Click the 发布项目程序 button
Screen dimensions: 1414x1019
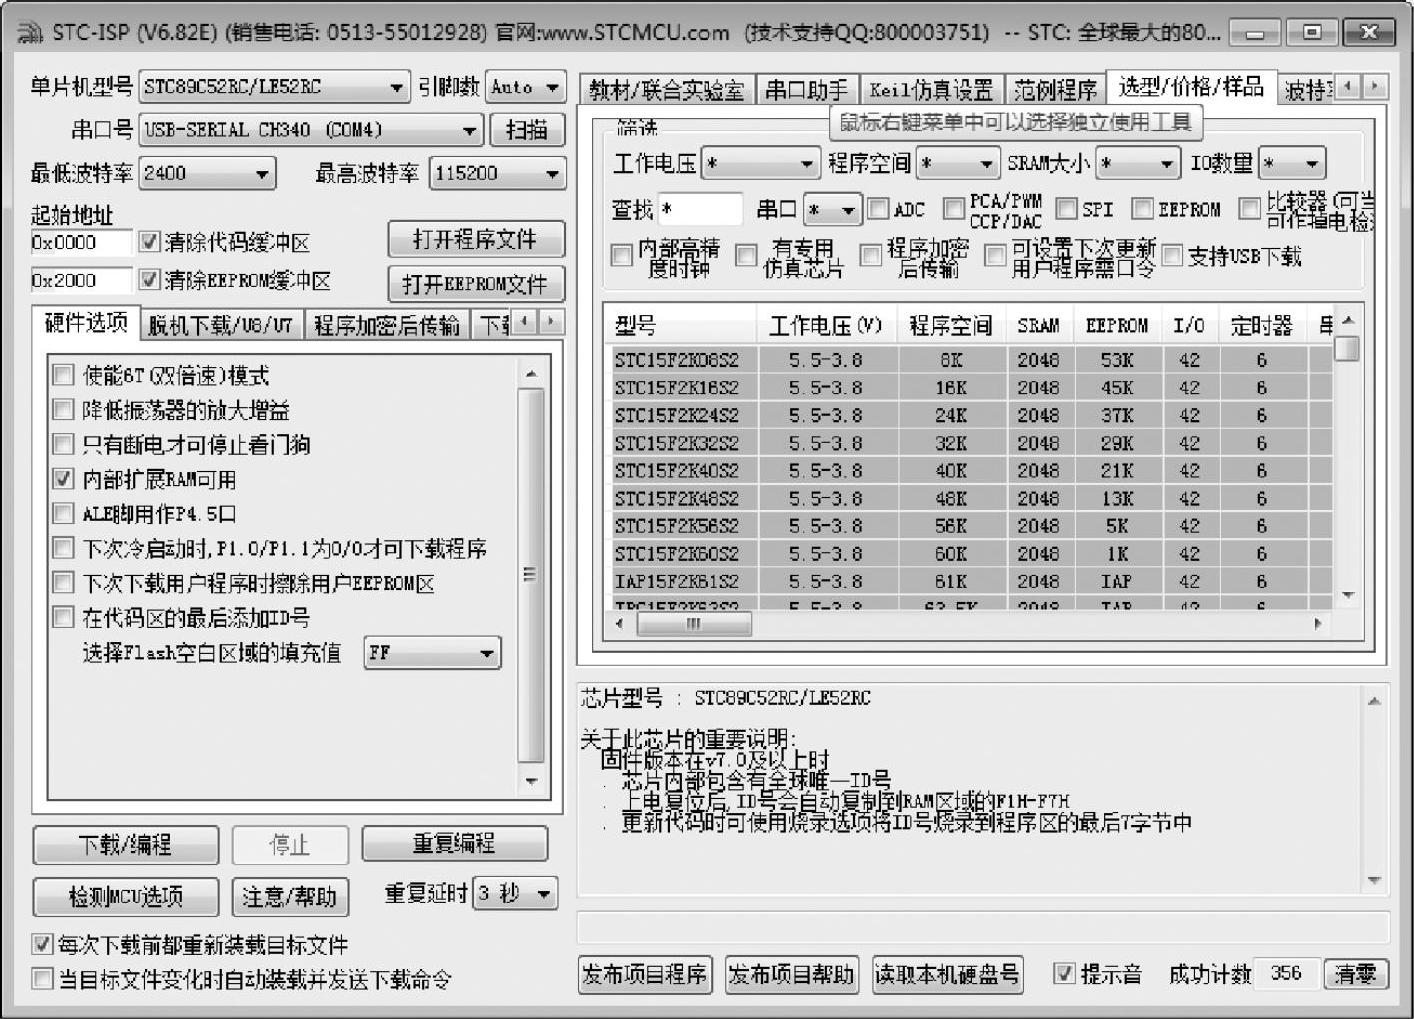645,975
